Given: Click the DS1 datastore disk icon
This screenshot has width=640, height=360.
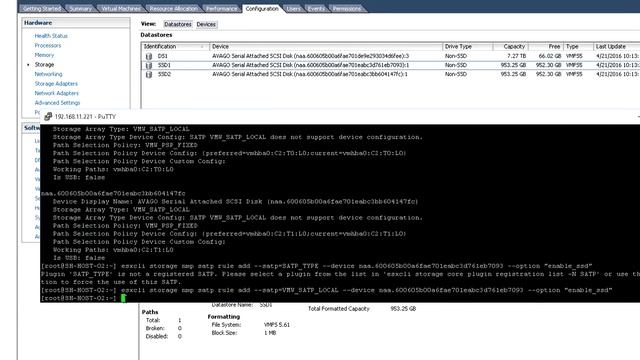Looking at the screenshot, I should (149, 56).
